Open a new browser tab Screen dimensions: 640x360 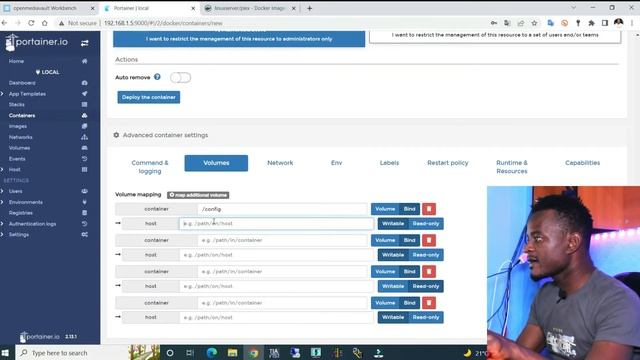click(309, 8)
